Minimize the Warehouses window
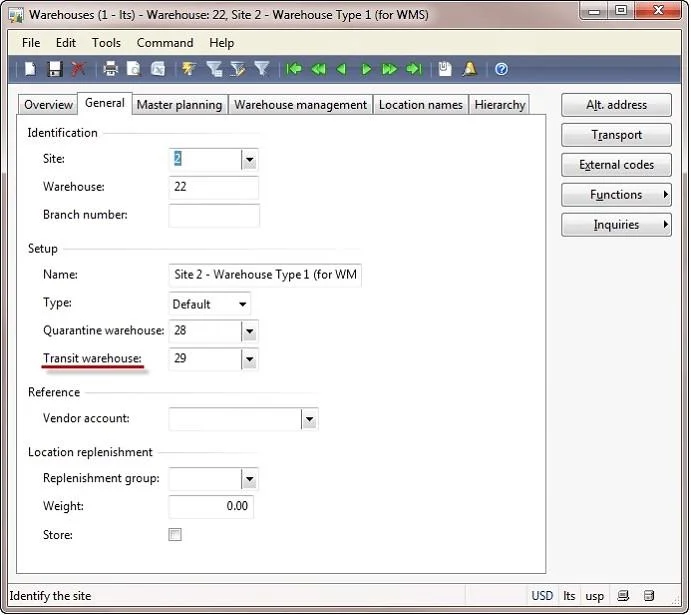This screenshot has height=615, width=691. 594,11
